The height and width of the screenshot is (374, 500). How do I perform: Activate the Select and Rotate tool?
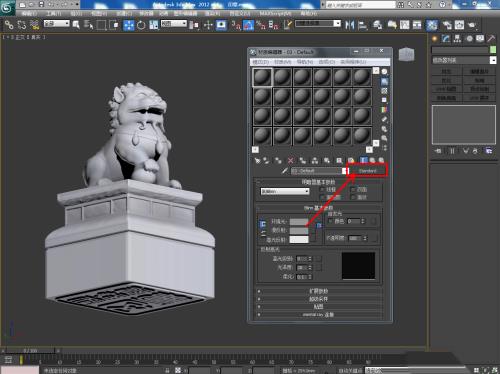coord(141,25)
